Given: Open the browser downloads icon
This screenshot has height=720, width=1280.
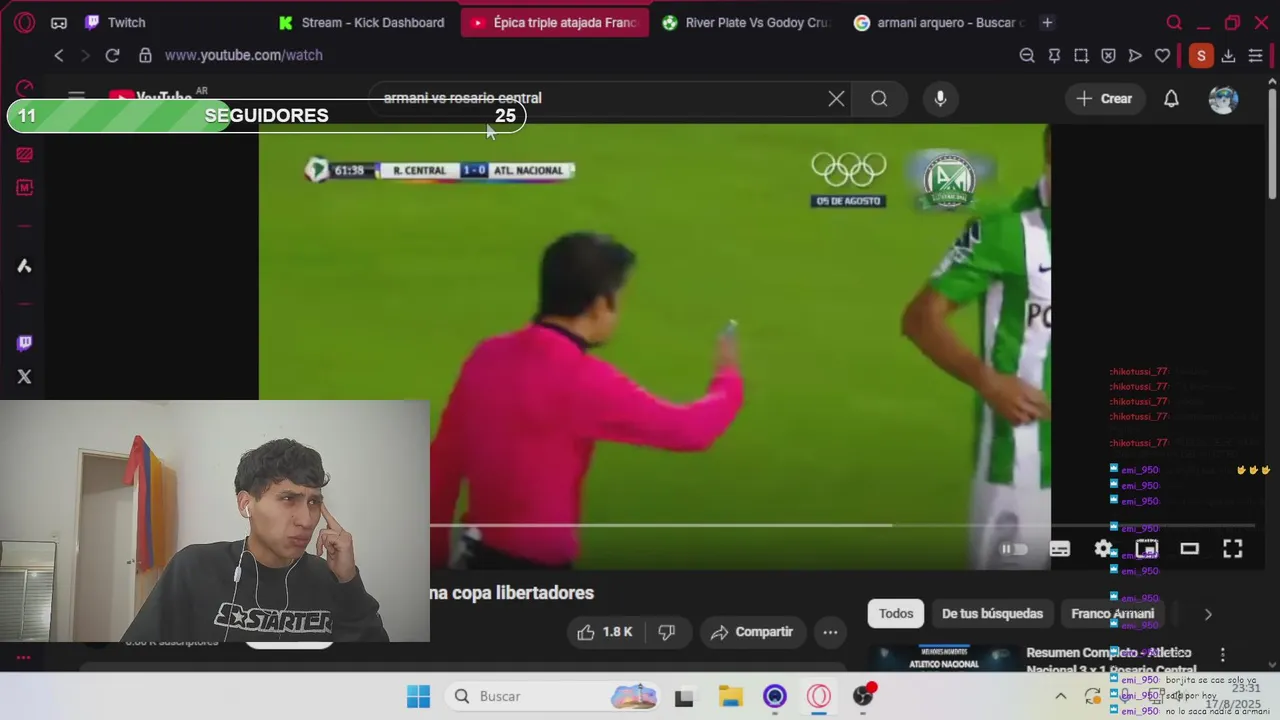Looking at the screenshot, I should (1228, 55).
